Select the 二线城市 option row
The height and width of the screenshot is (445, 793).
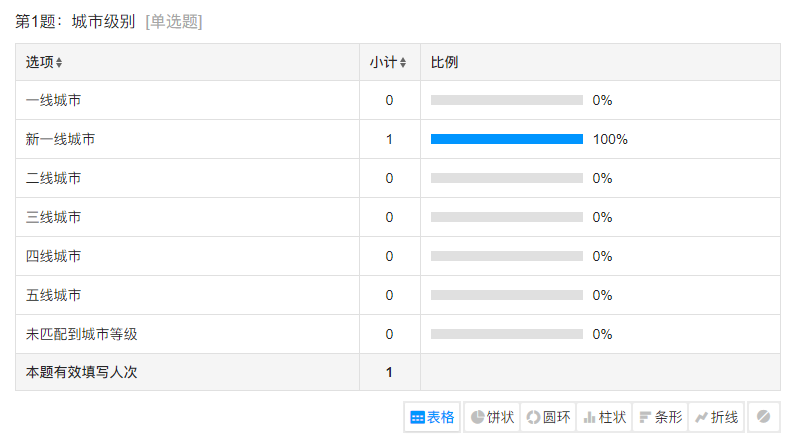click(x=398, y=178)
